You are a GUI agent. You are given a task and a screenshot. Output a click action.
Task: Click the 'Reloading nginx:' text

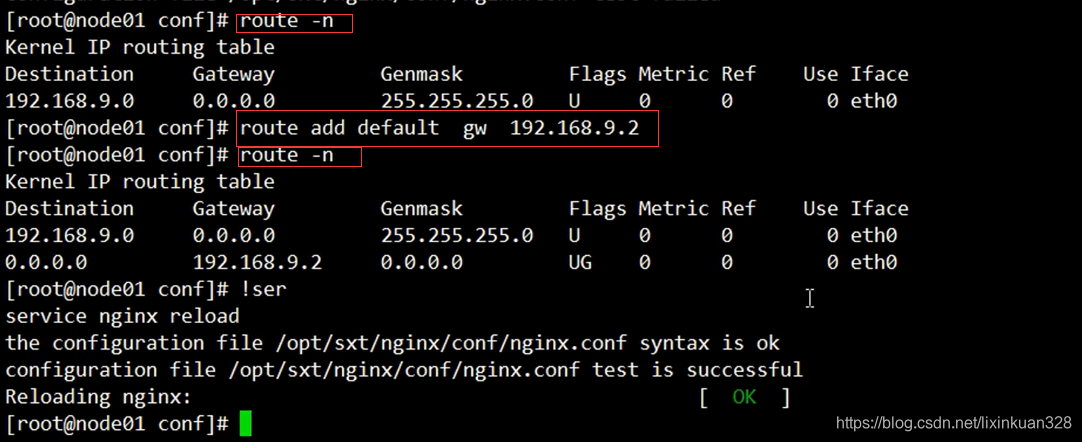pos(97,397)
